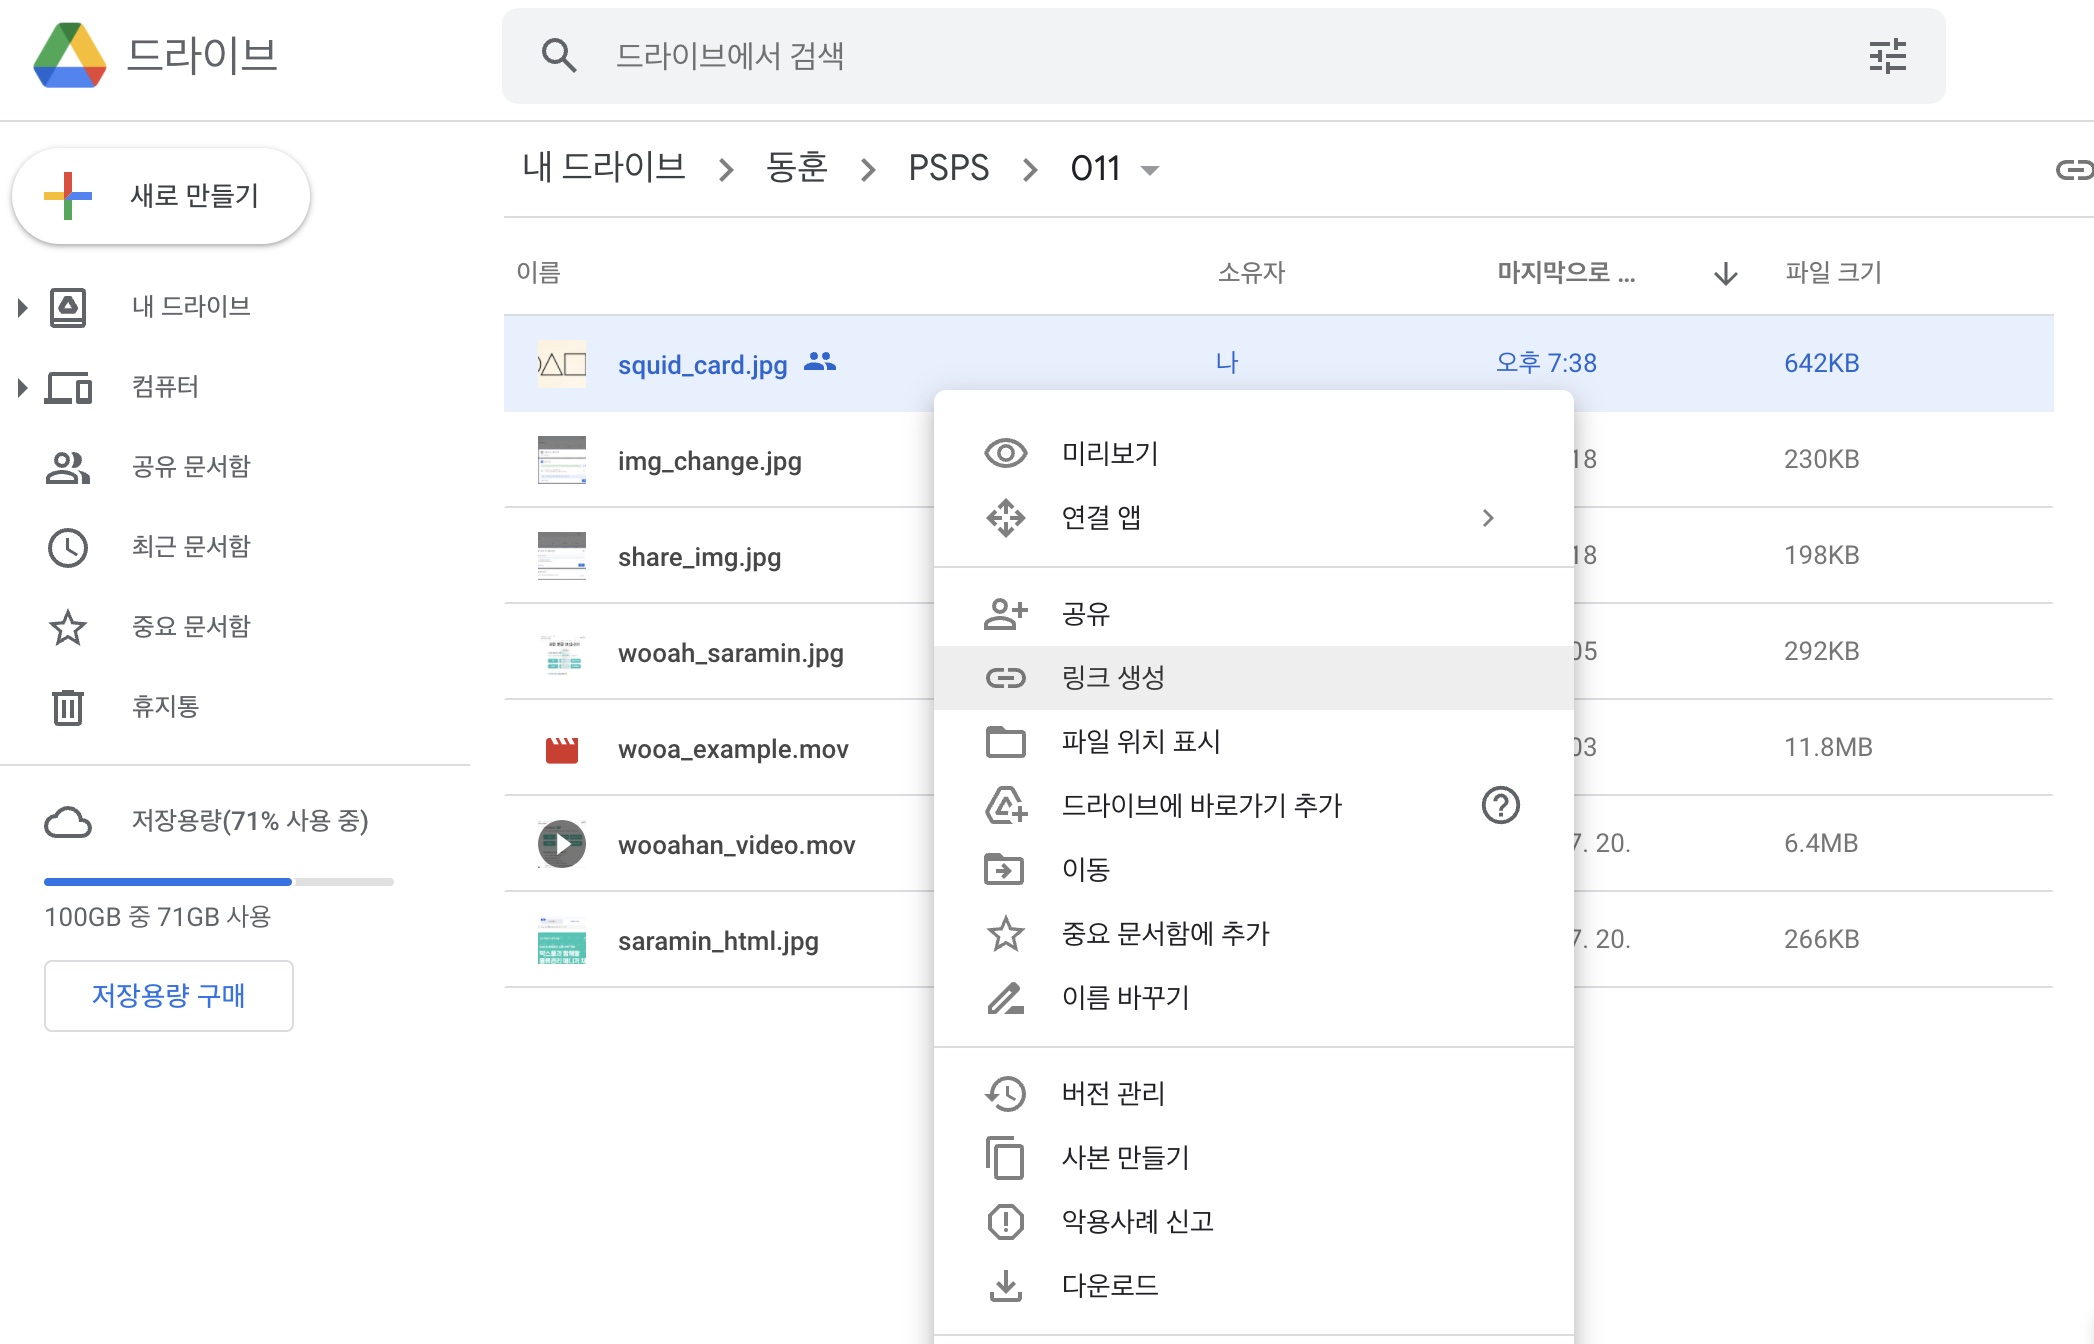Expand the 컴퓨터 tree arrow
This screenshot has height=1344, width=2094.
coord(22,387)
